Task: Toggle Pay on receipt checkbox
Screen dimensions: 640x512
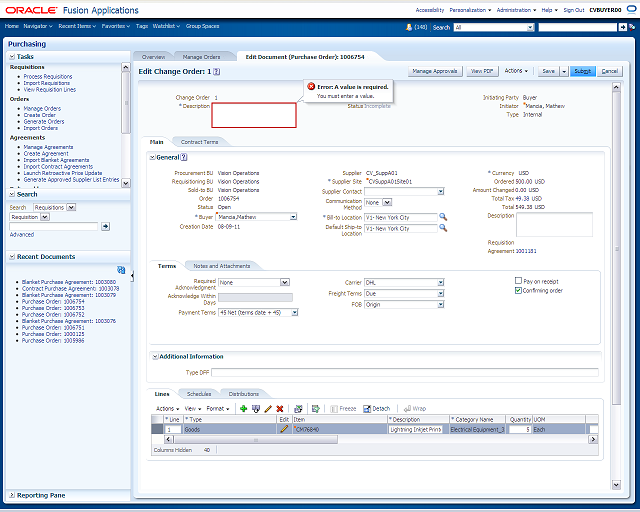Action: pyautogui.click(x=518, y=281)
